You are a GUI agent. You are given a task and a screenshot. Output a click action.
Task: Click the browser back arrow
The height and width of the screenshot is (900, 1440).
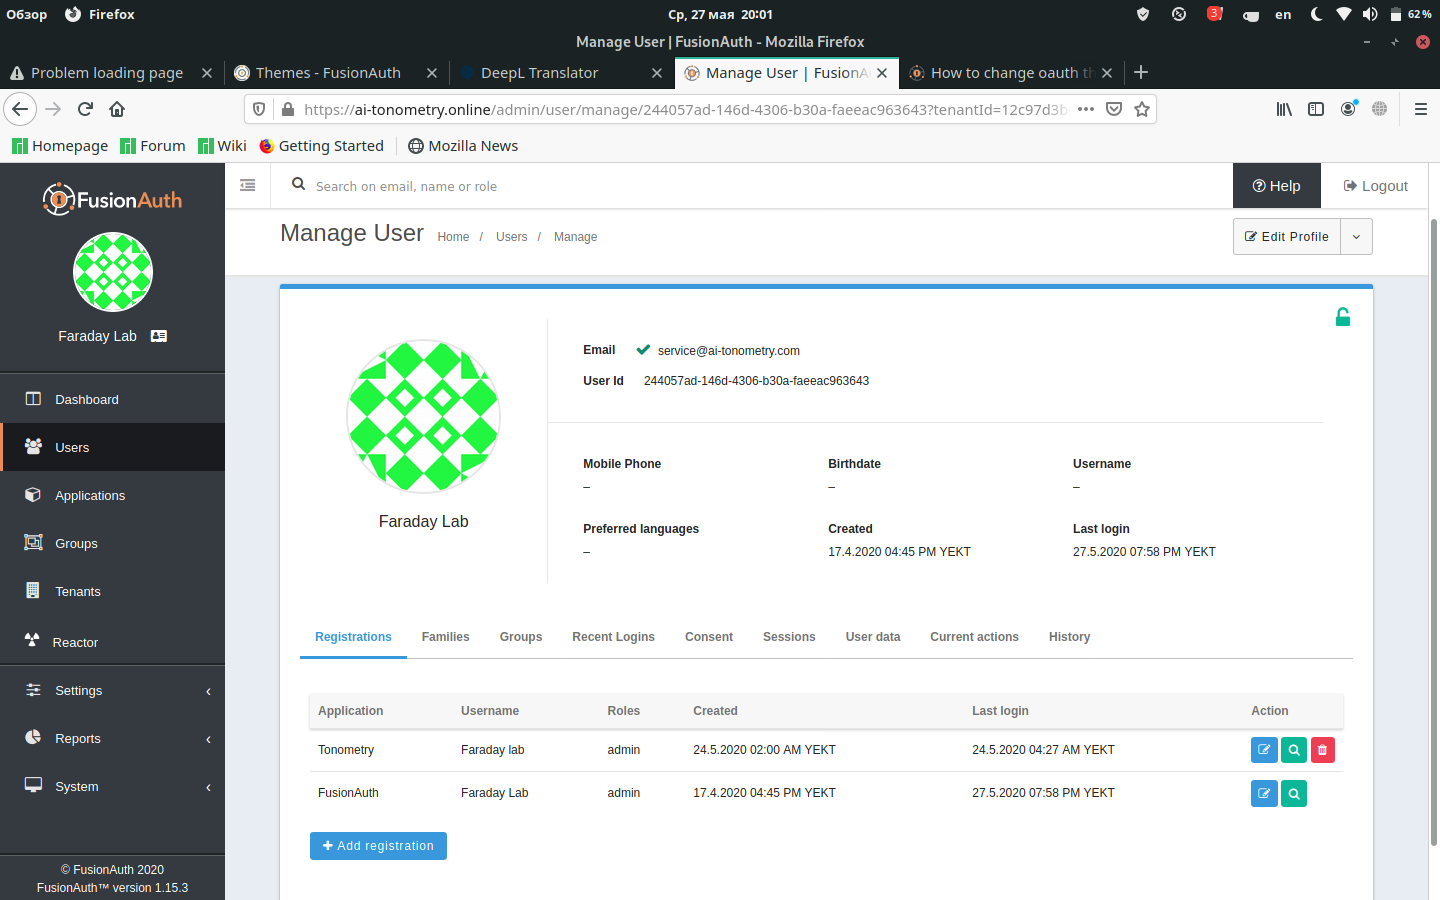tap(20, 109)
